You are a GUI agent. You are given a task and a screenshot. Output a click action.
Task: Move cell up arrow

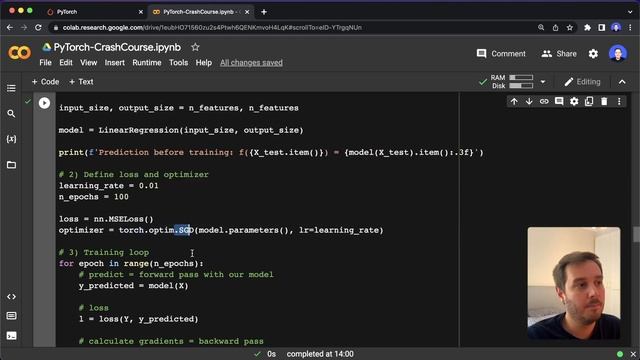pyautogui.click(x=514, y=102)
